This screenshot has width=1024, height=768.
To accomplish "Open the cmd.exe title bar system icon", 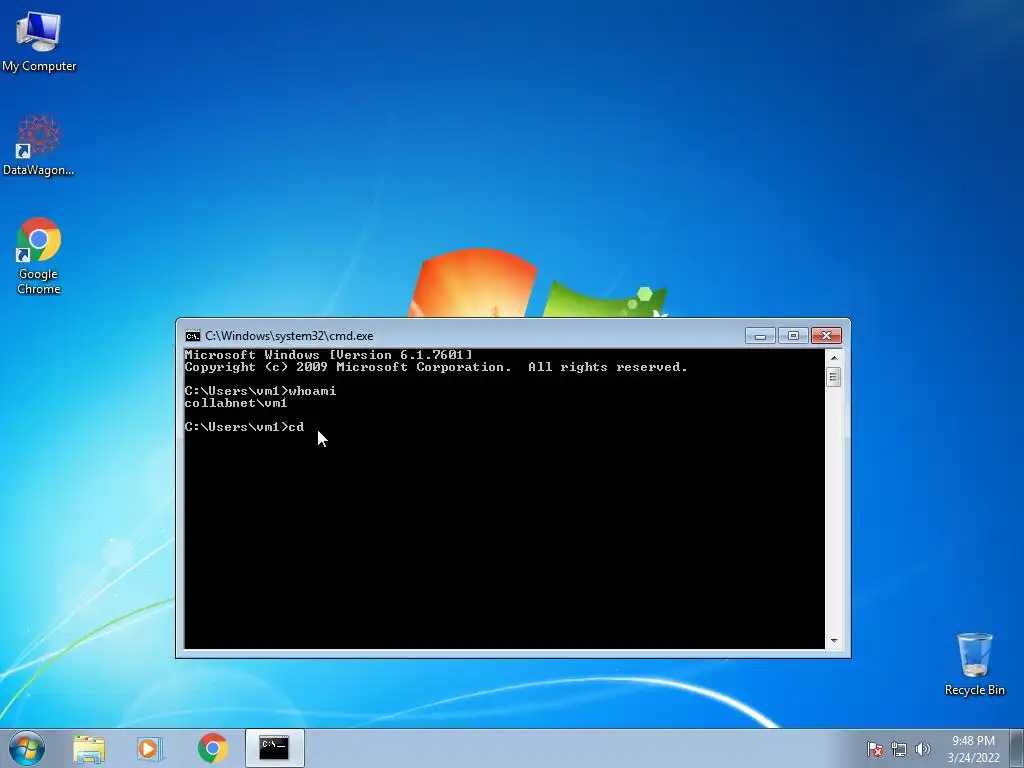I will (x=193, y=336).
